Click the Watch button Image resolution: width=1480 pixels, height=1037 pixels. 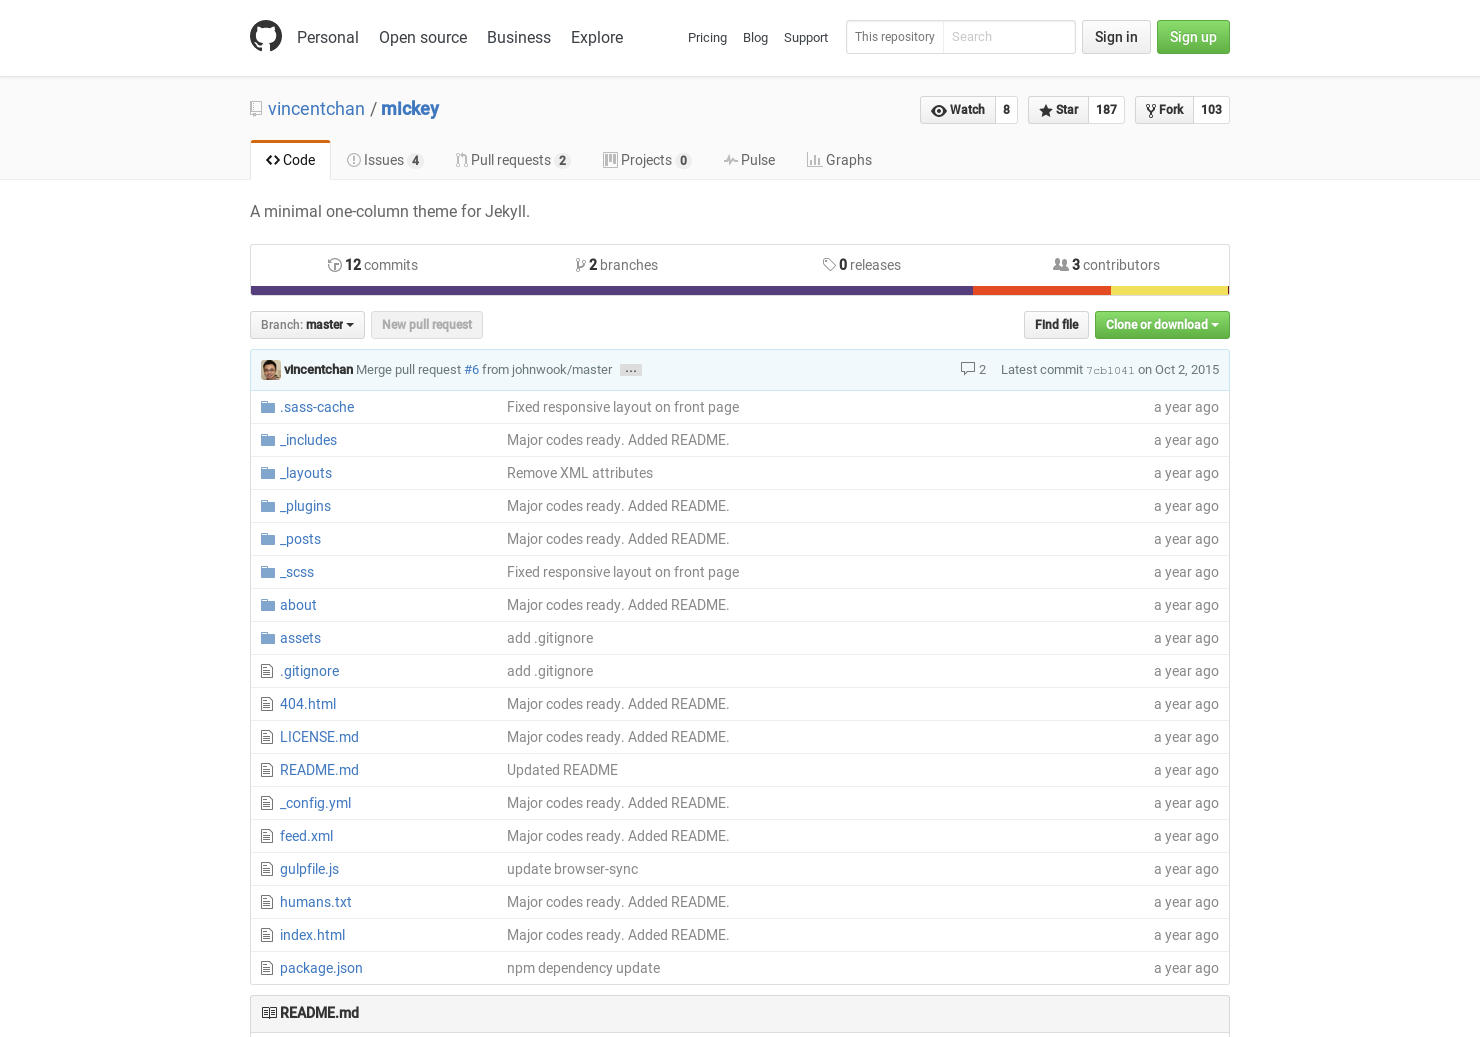[958, 110]
